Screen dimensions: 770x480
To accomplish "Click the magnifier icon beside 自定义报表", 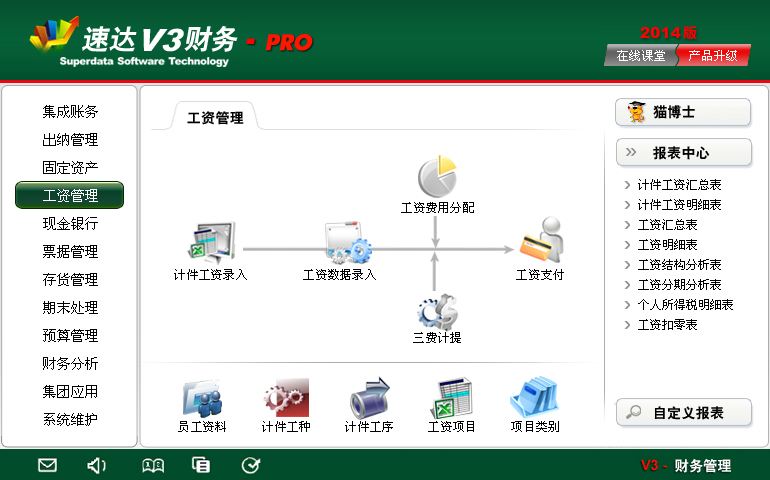I will [633, 412].
